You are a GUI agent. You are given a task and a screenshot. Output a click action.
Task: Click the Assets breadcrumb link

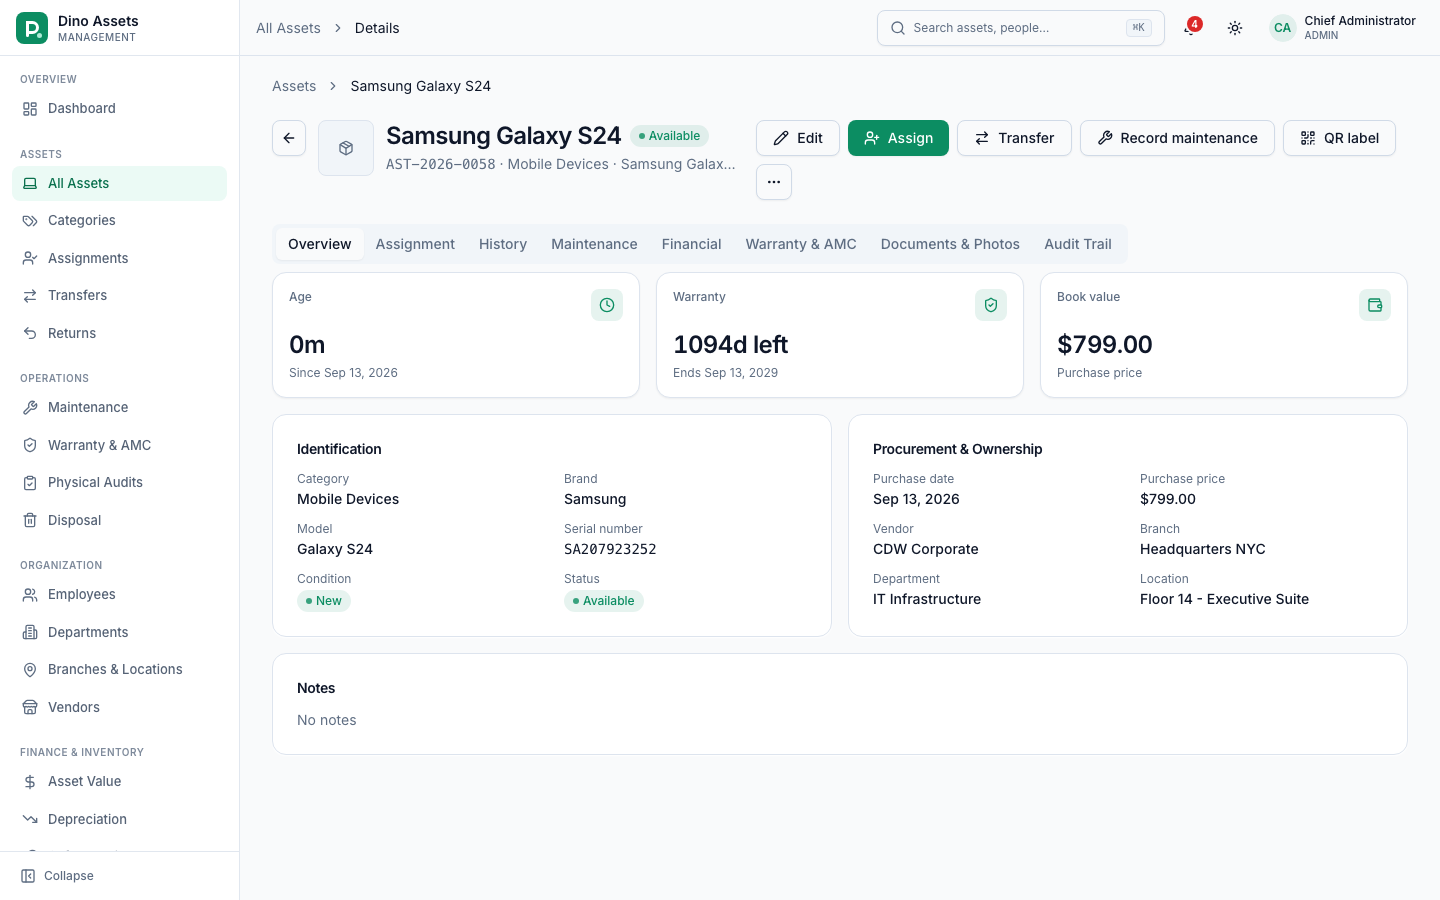(294, 86)
